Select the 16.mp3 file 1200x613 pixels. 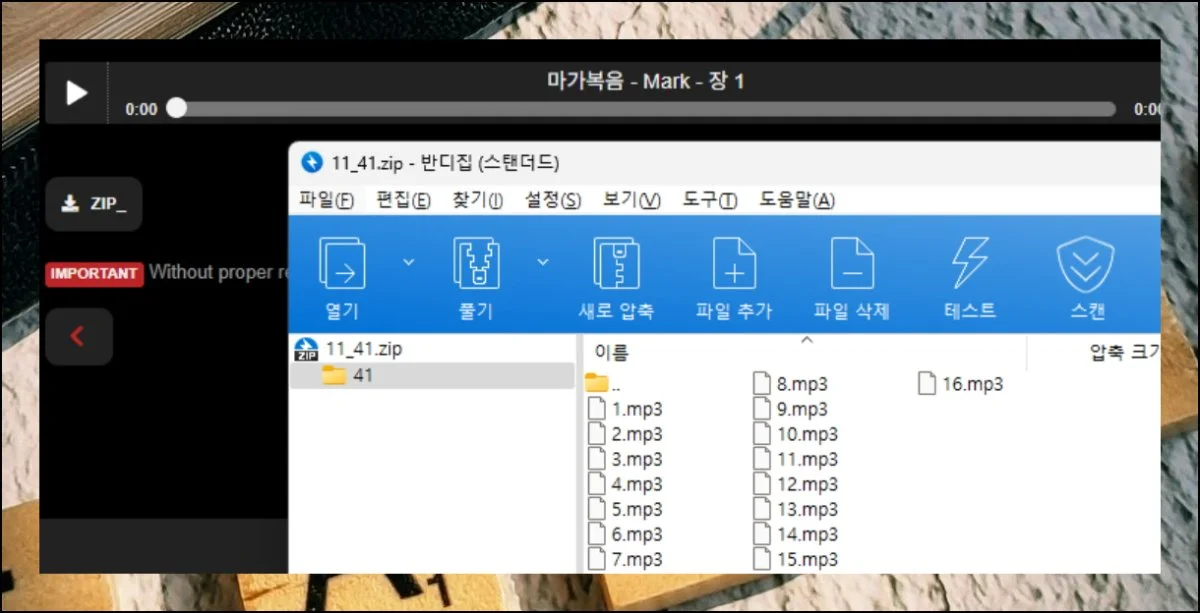pos(961,384)
